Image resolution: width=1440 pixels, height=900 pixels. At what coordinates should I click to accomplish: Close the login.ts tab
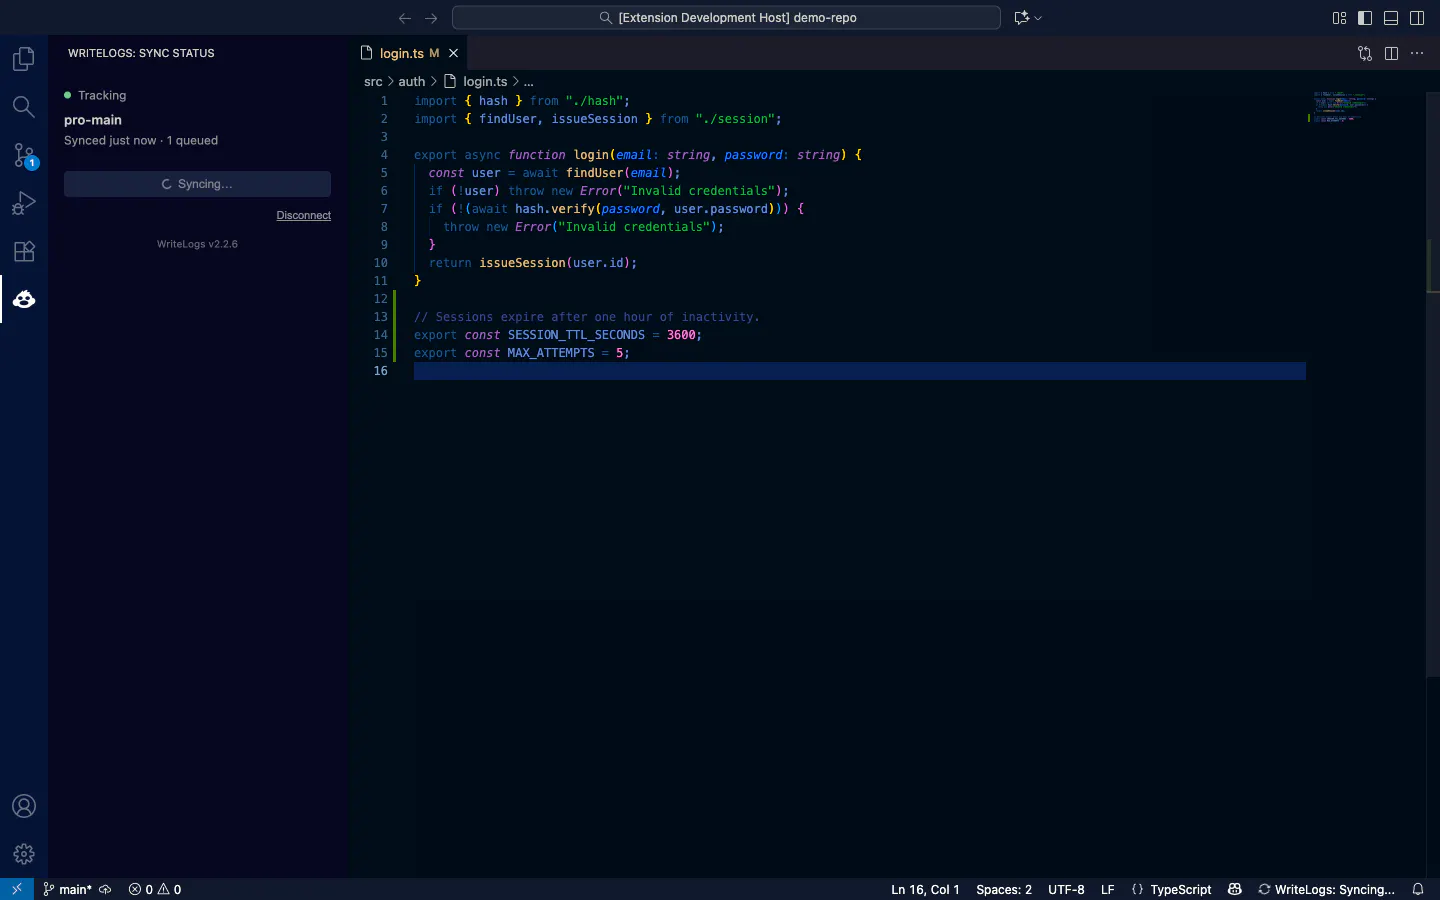453,53
